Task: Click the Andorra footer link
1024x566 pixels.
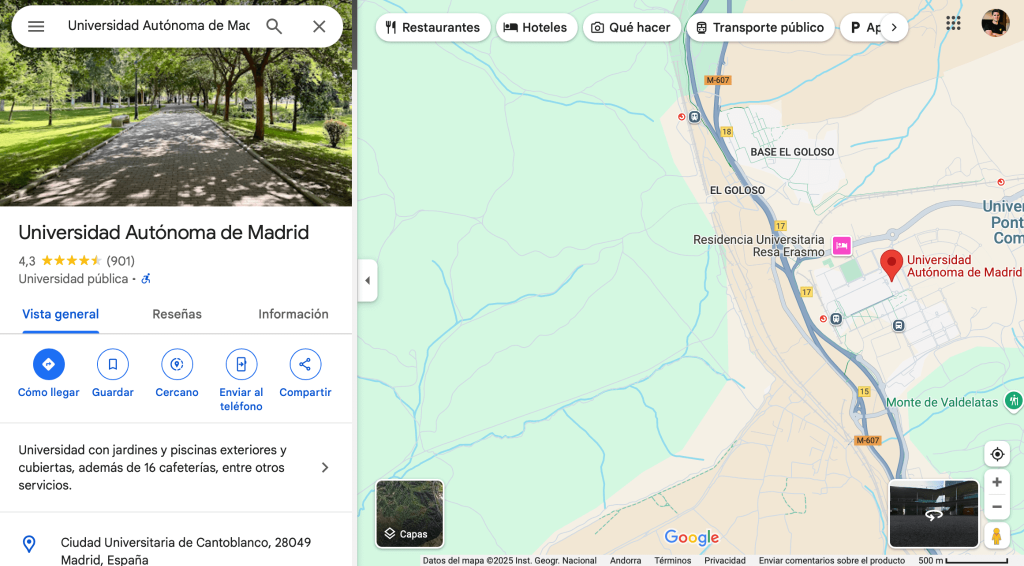Action: pos(626,561)
